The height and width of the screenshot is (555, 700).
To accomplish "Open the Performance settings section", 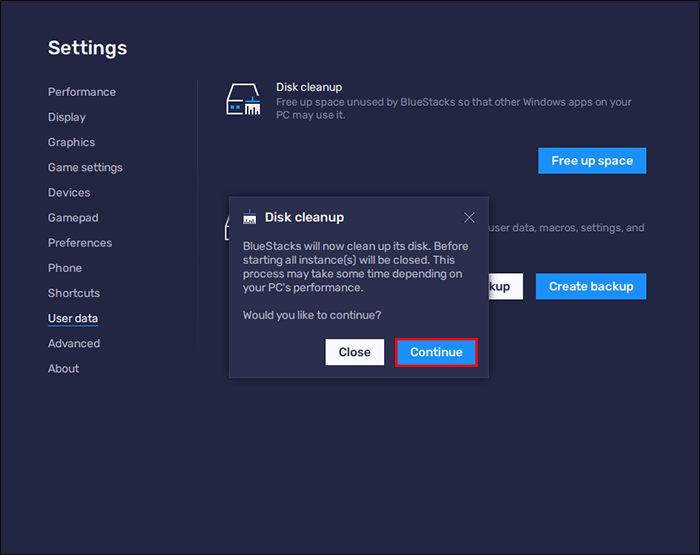I will pyautogui.click(x=82, y=92).
